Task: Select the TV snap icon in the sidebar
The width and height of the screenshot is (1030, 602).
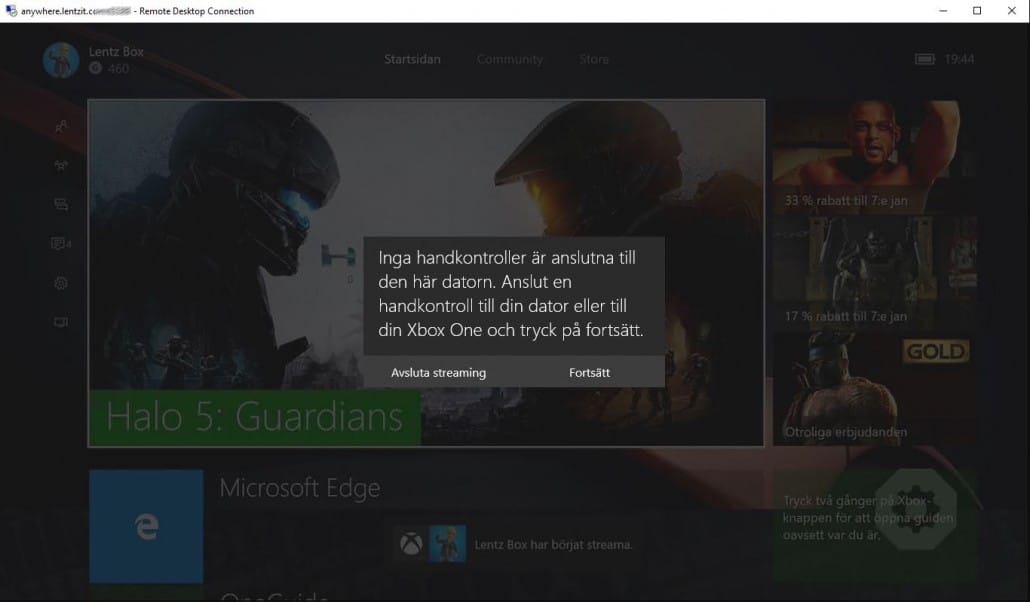Action: pos(61,322)
